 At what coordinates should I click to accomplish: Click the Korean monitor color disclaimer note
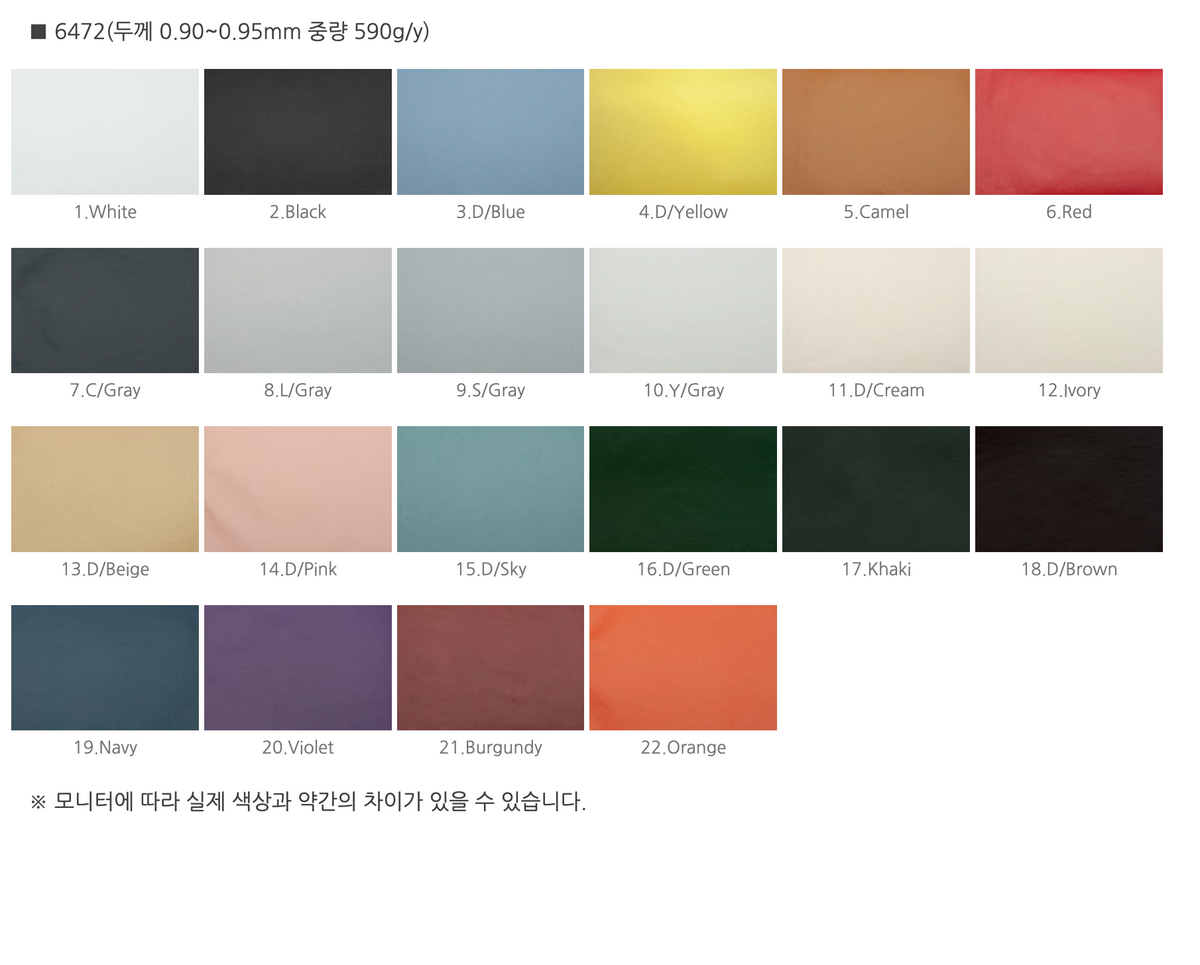click(x=309, y=801)
